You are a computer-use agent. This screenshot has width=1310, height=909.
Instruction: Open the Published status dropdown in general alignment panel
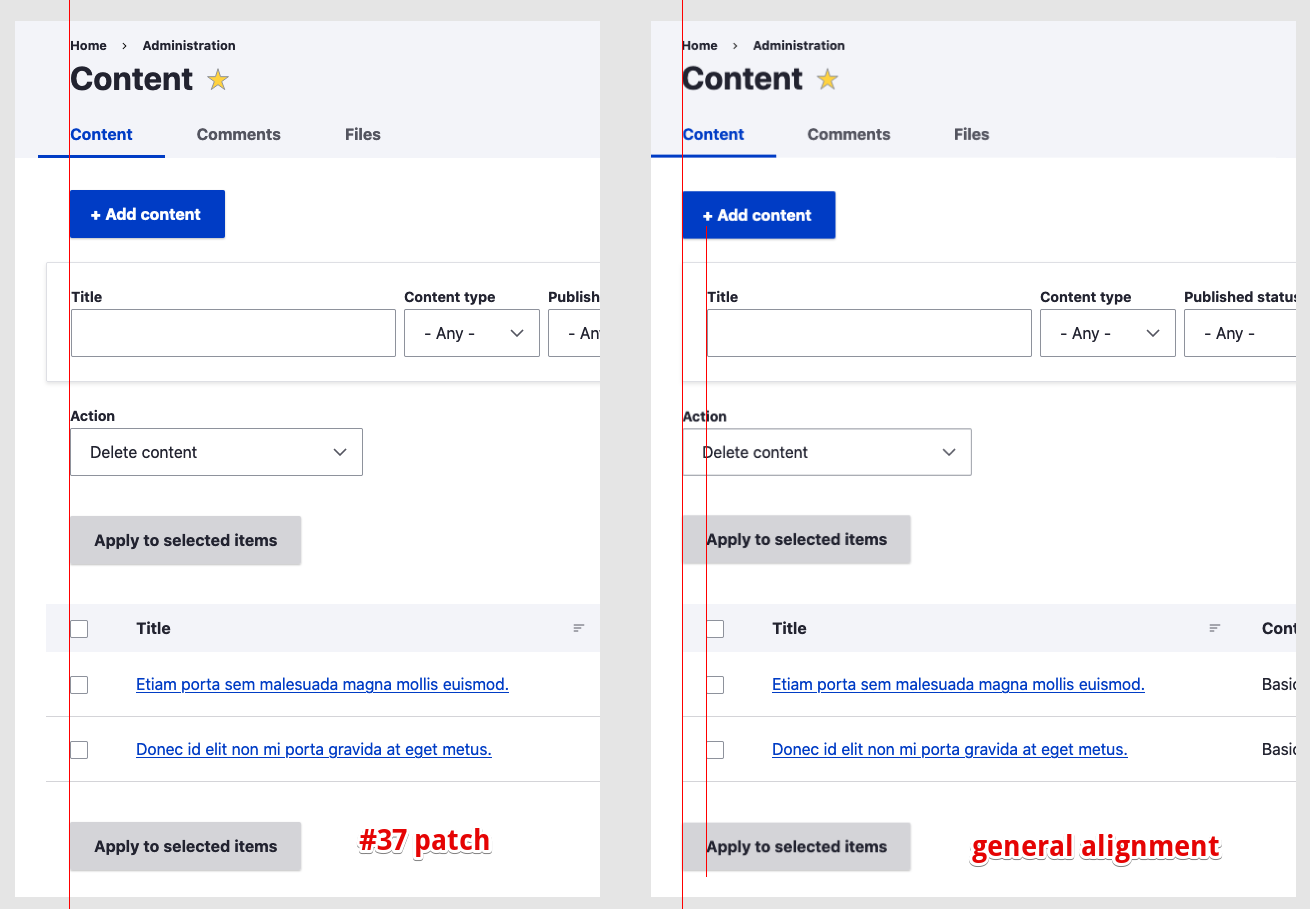[1240, 333]
